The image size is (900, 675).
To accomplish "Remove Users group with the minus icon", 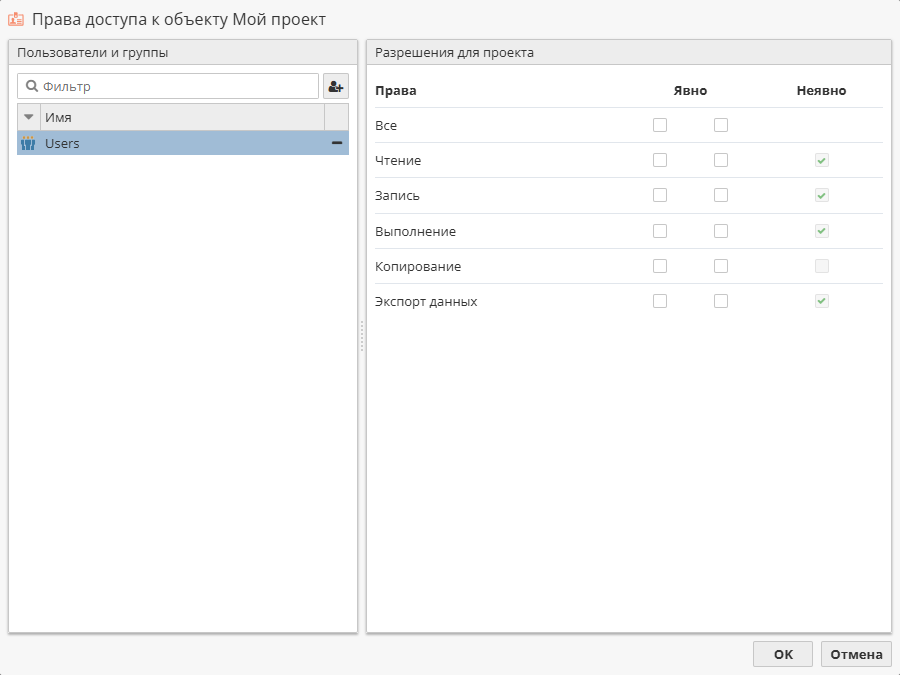I will pos(337,143).
